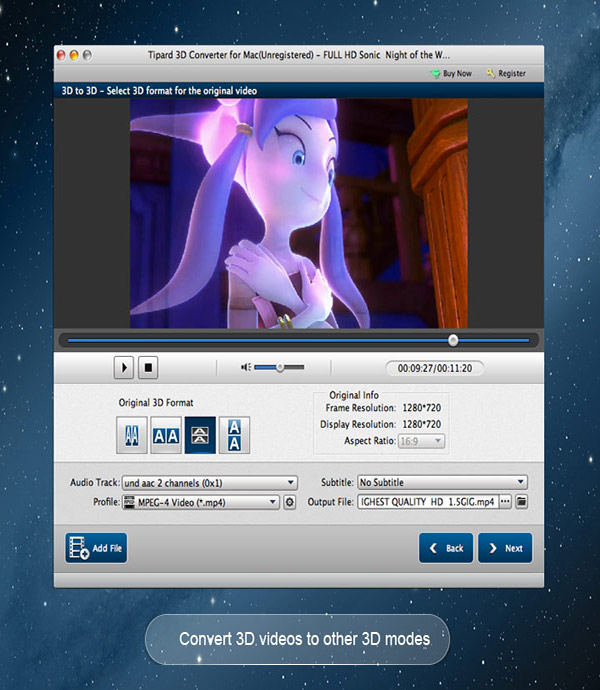Proceed with the Next button
This screenshot has height=690, width=600.
505,548
